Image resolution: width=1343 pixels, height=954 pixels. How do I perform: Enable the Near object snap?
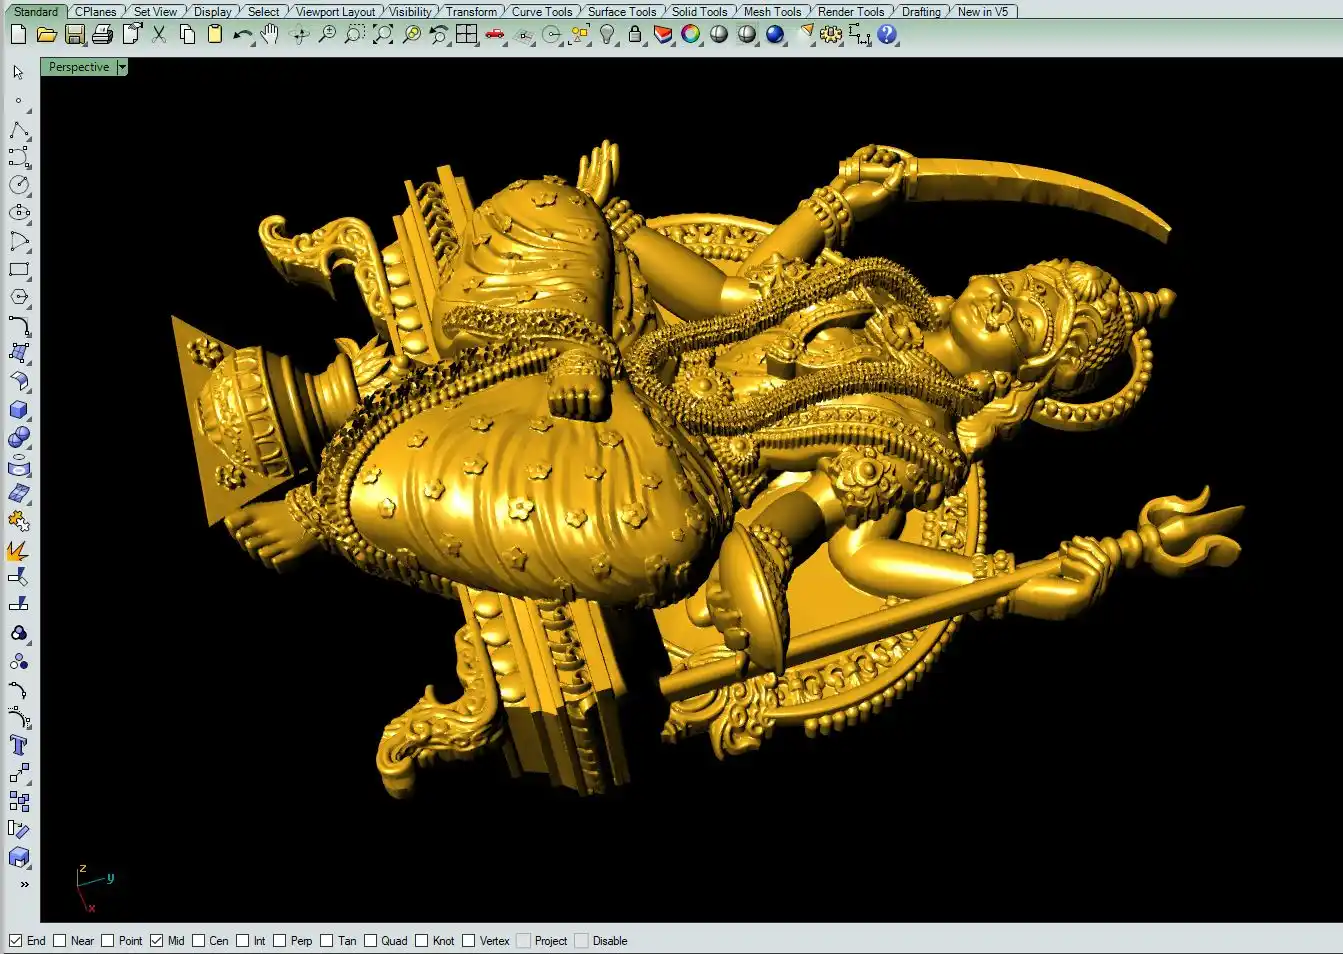tap(60, 941)
